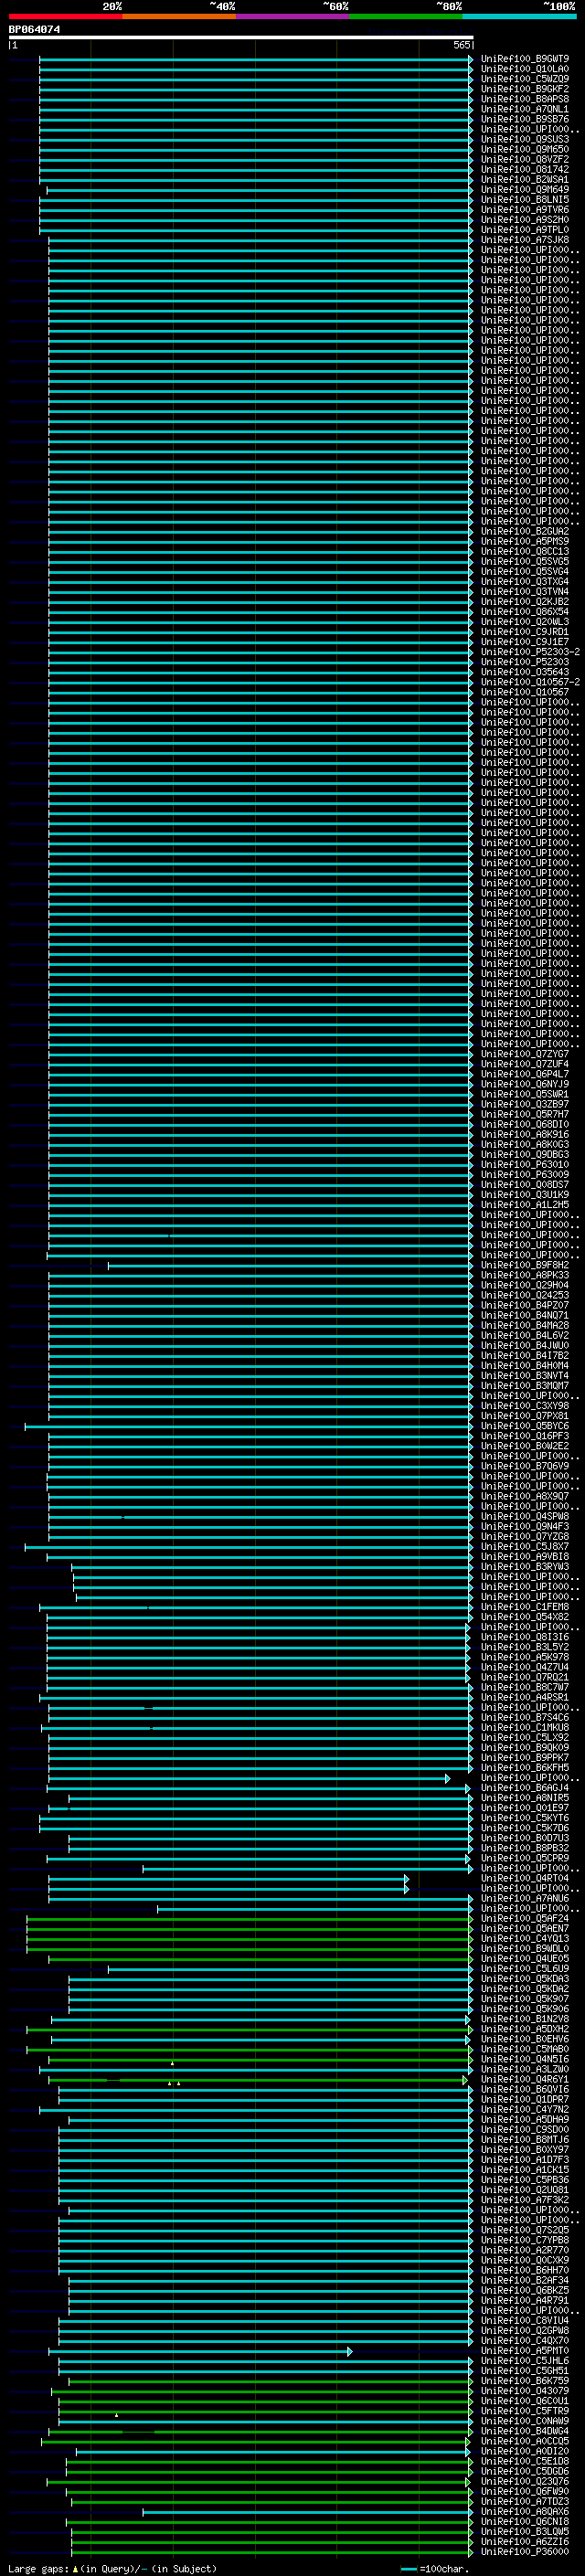Select hit UniRef100_B9SB76

coord(524,119)
